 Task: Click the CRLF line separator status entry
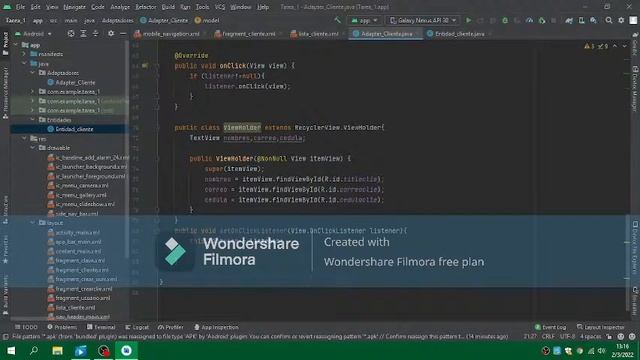coord(548,337)
